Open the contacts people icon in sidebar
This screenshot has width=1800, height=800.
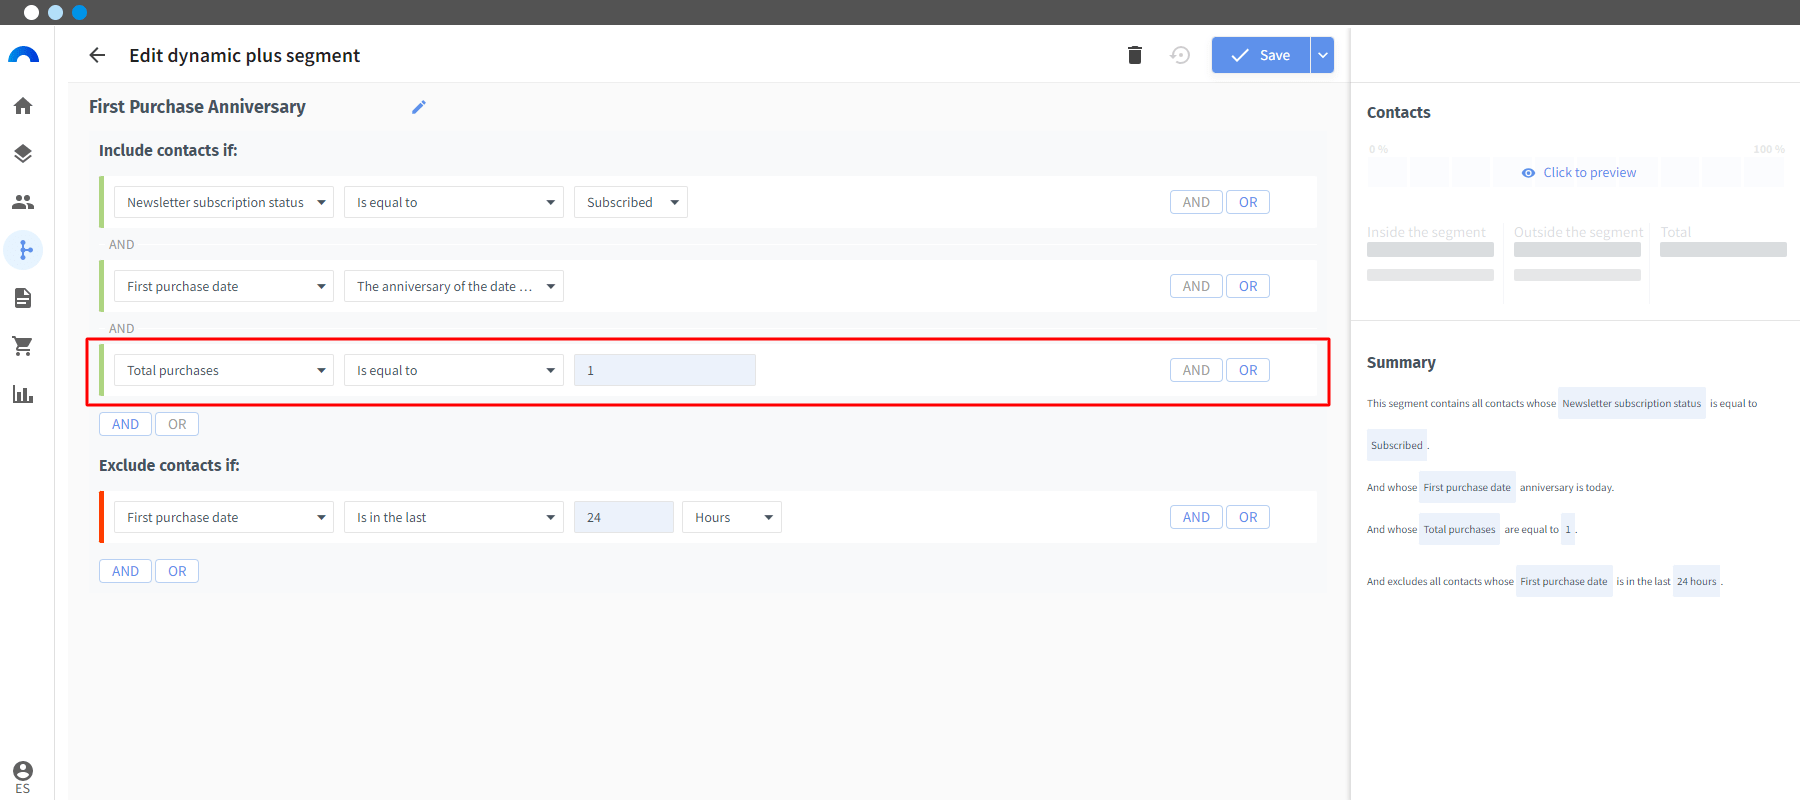tap(23, 202)
